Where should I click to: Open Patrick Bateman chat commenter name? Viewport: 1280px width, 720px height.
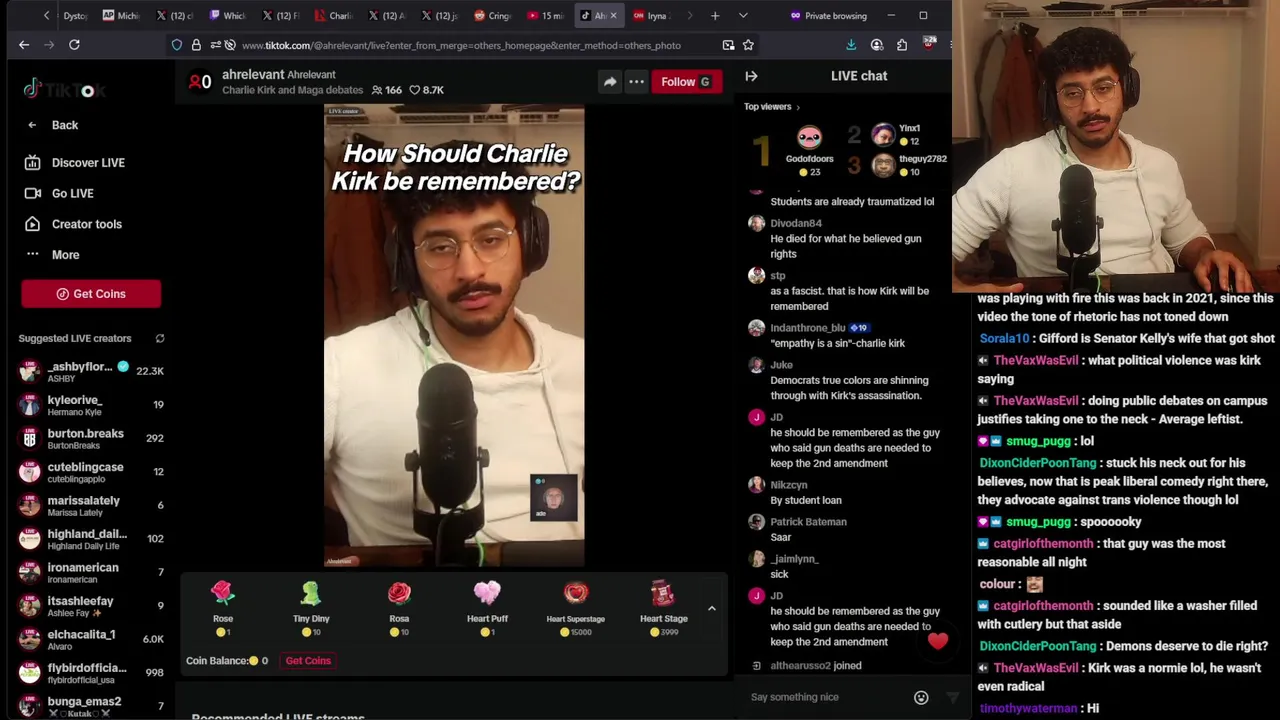pyautogui.click(x=808, y=522)
